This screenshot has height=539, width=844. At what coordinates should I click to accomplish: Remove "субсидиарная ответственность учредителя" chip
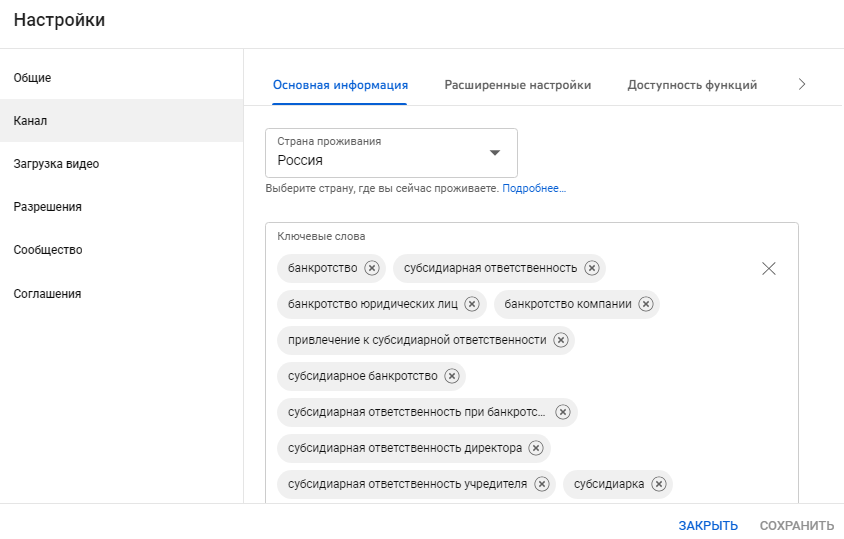pos(541,484)
